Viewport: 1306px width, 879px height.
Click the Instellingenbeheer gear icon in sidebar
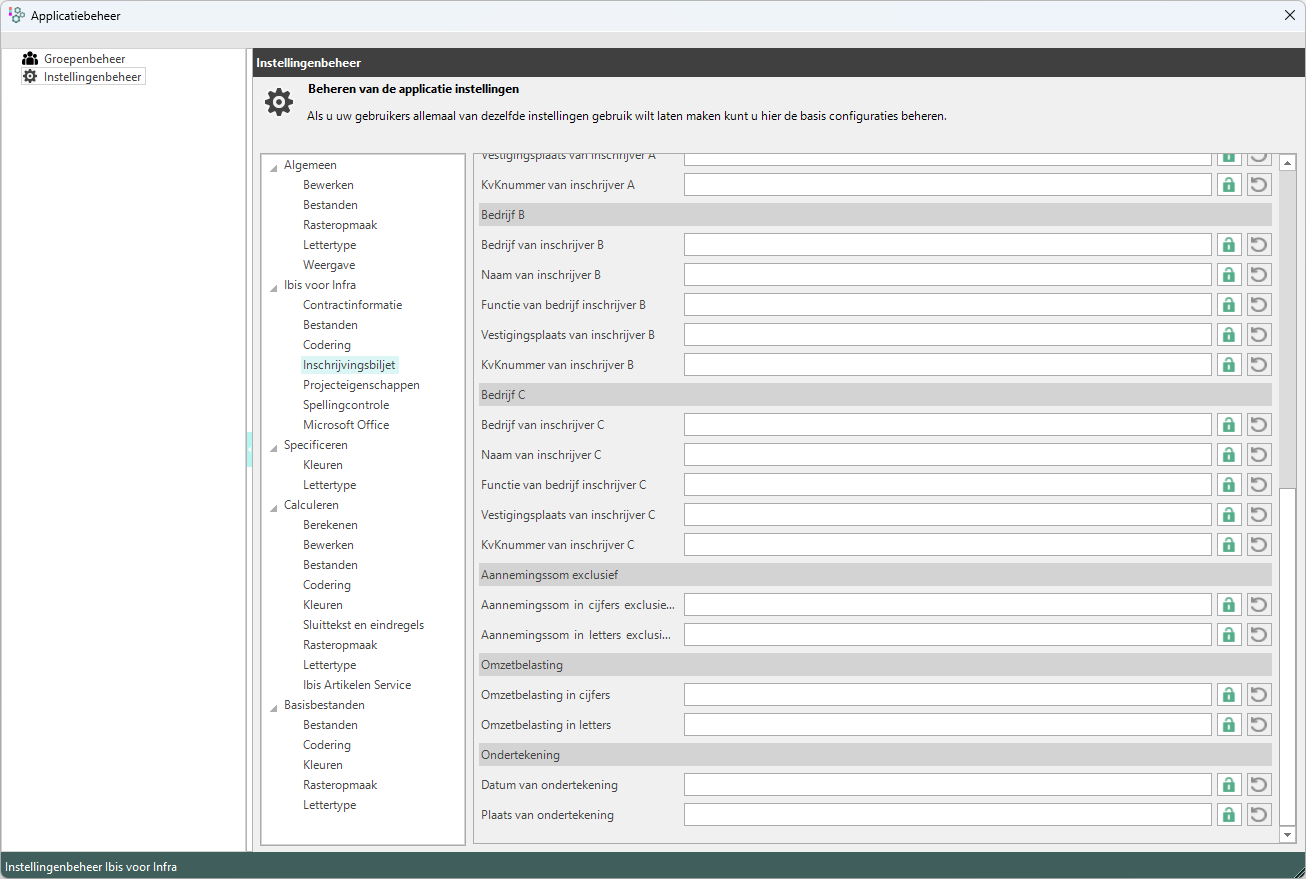point(30,76)
